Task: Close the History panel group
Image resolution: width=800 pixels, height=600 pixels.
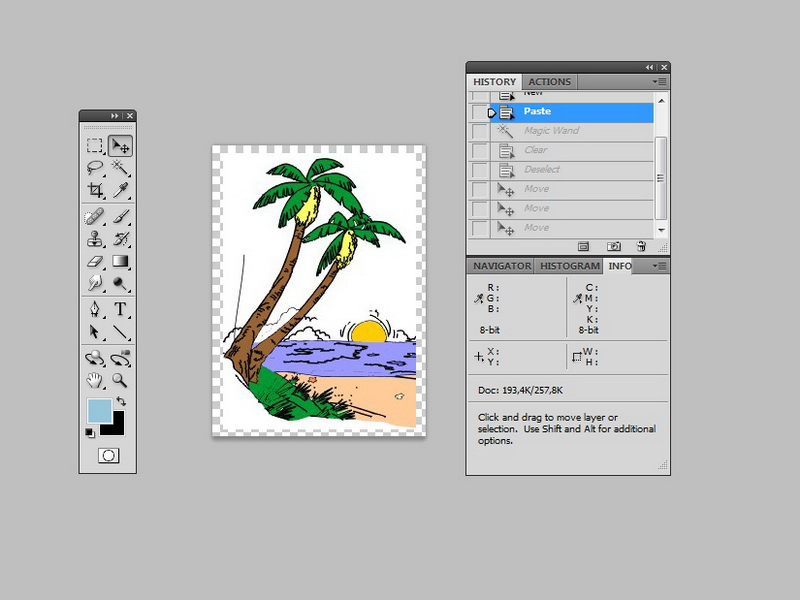Action: [x=664, y=67]
